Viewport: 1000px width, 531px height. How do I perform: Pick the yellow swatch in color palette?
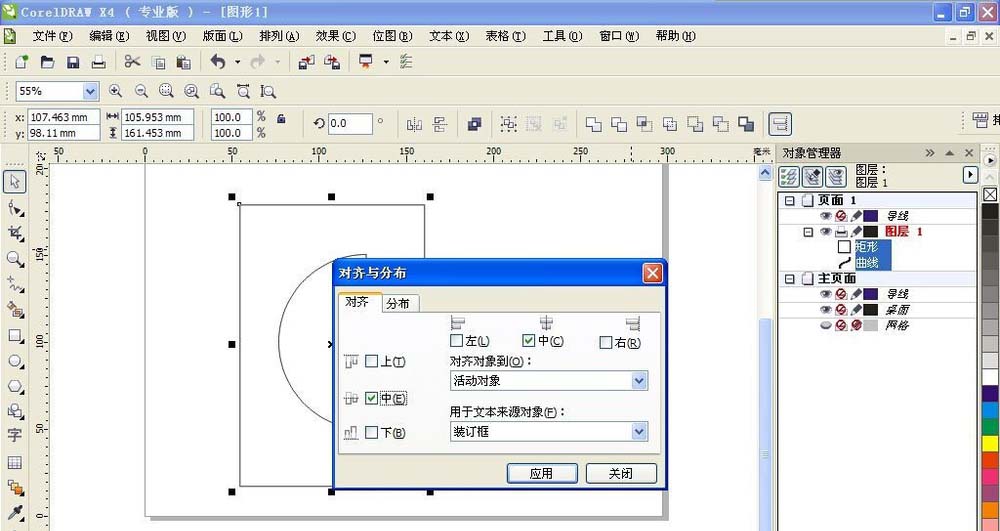990,444
